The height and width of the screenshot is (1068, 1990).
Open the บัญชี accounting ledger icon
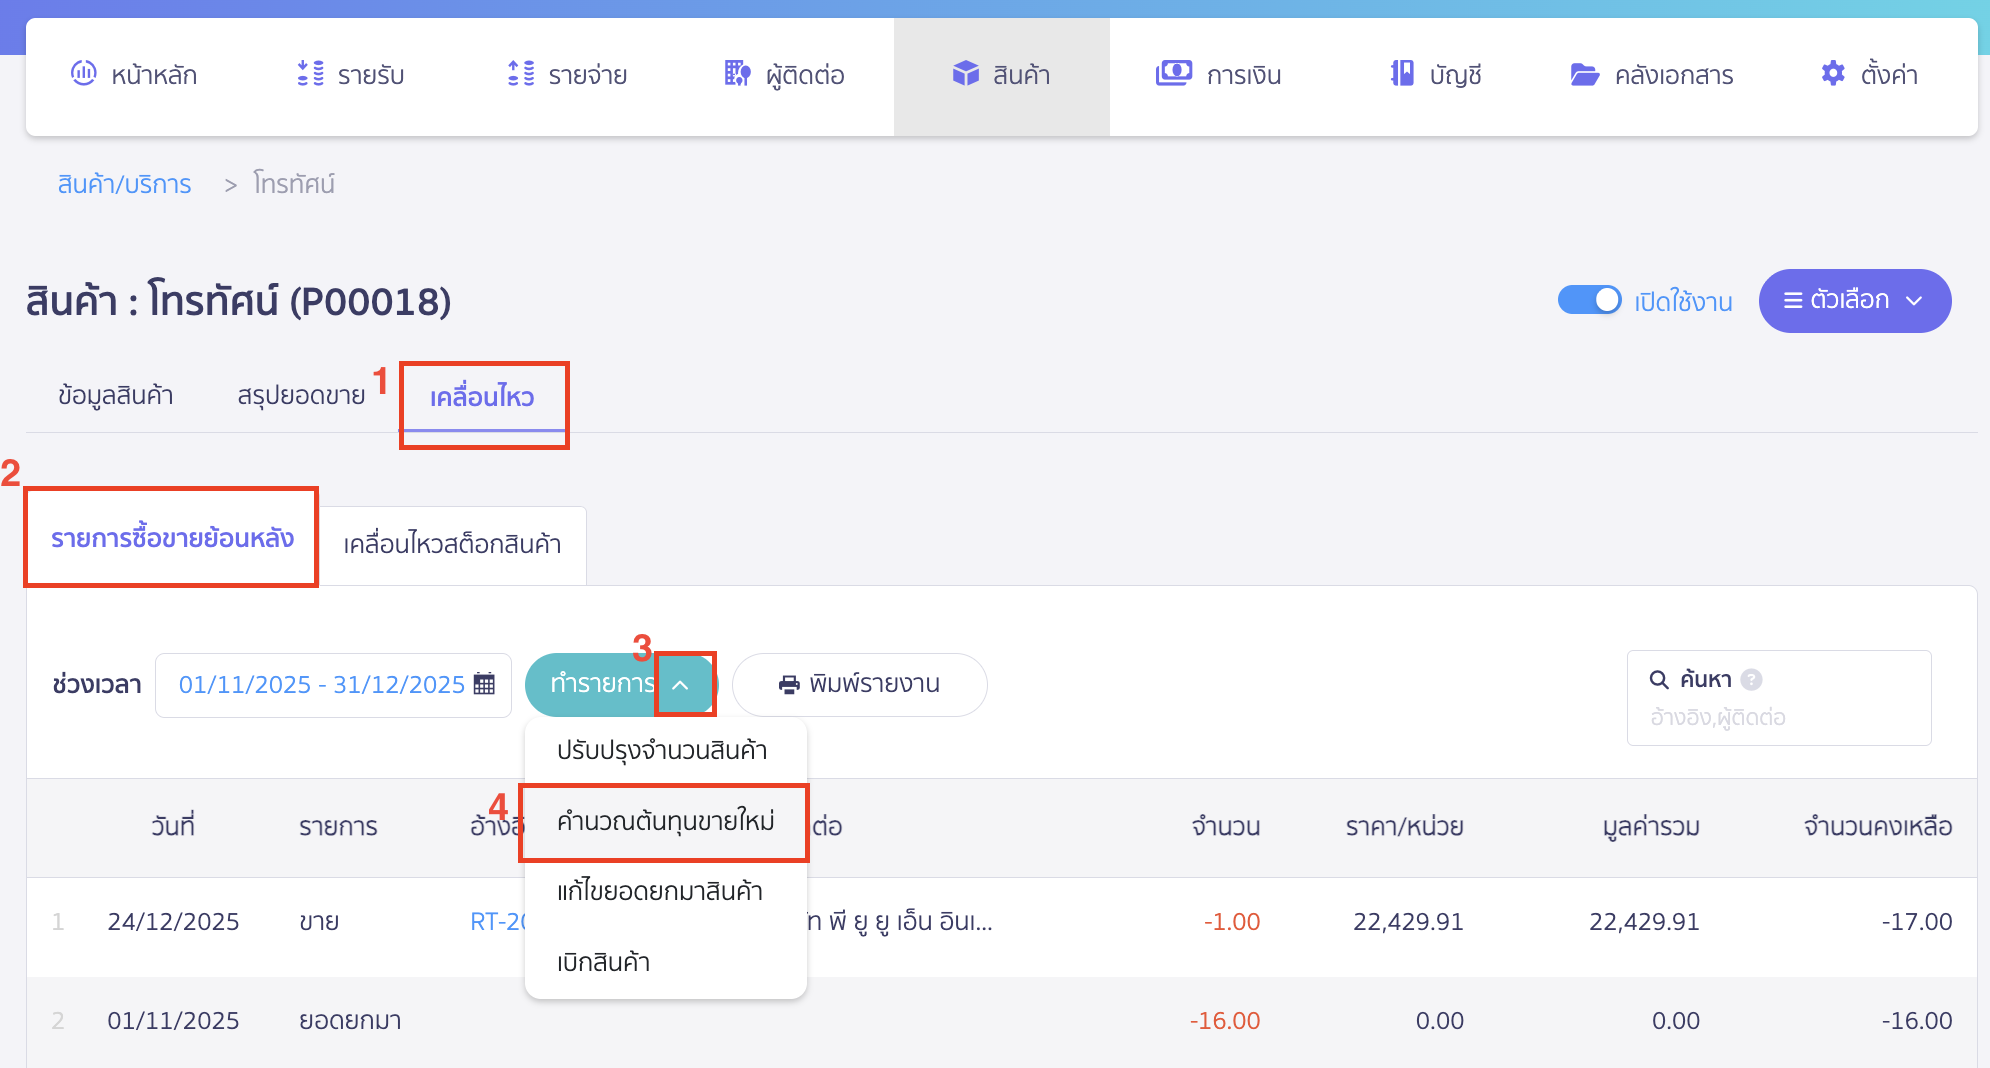point(1404,73)
